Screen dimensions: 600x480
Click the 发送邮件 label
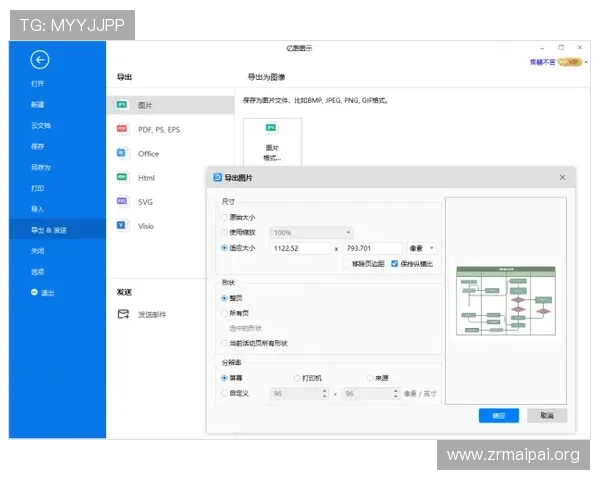click(152, 314)
